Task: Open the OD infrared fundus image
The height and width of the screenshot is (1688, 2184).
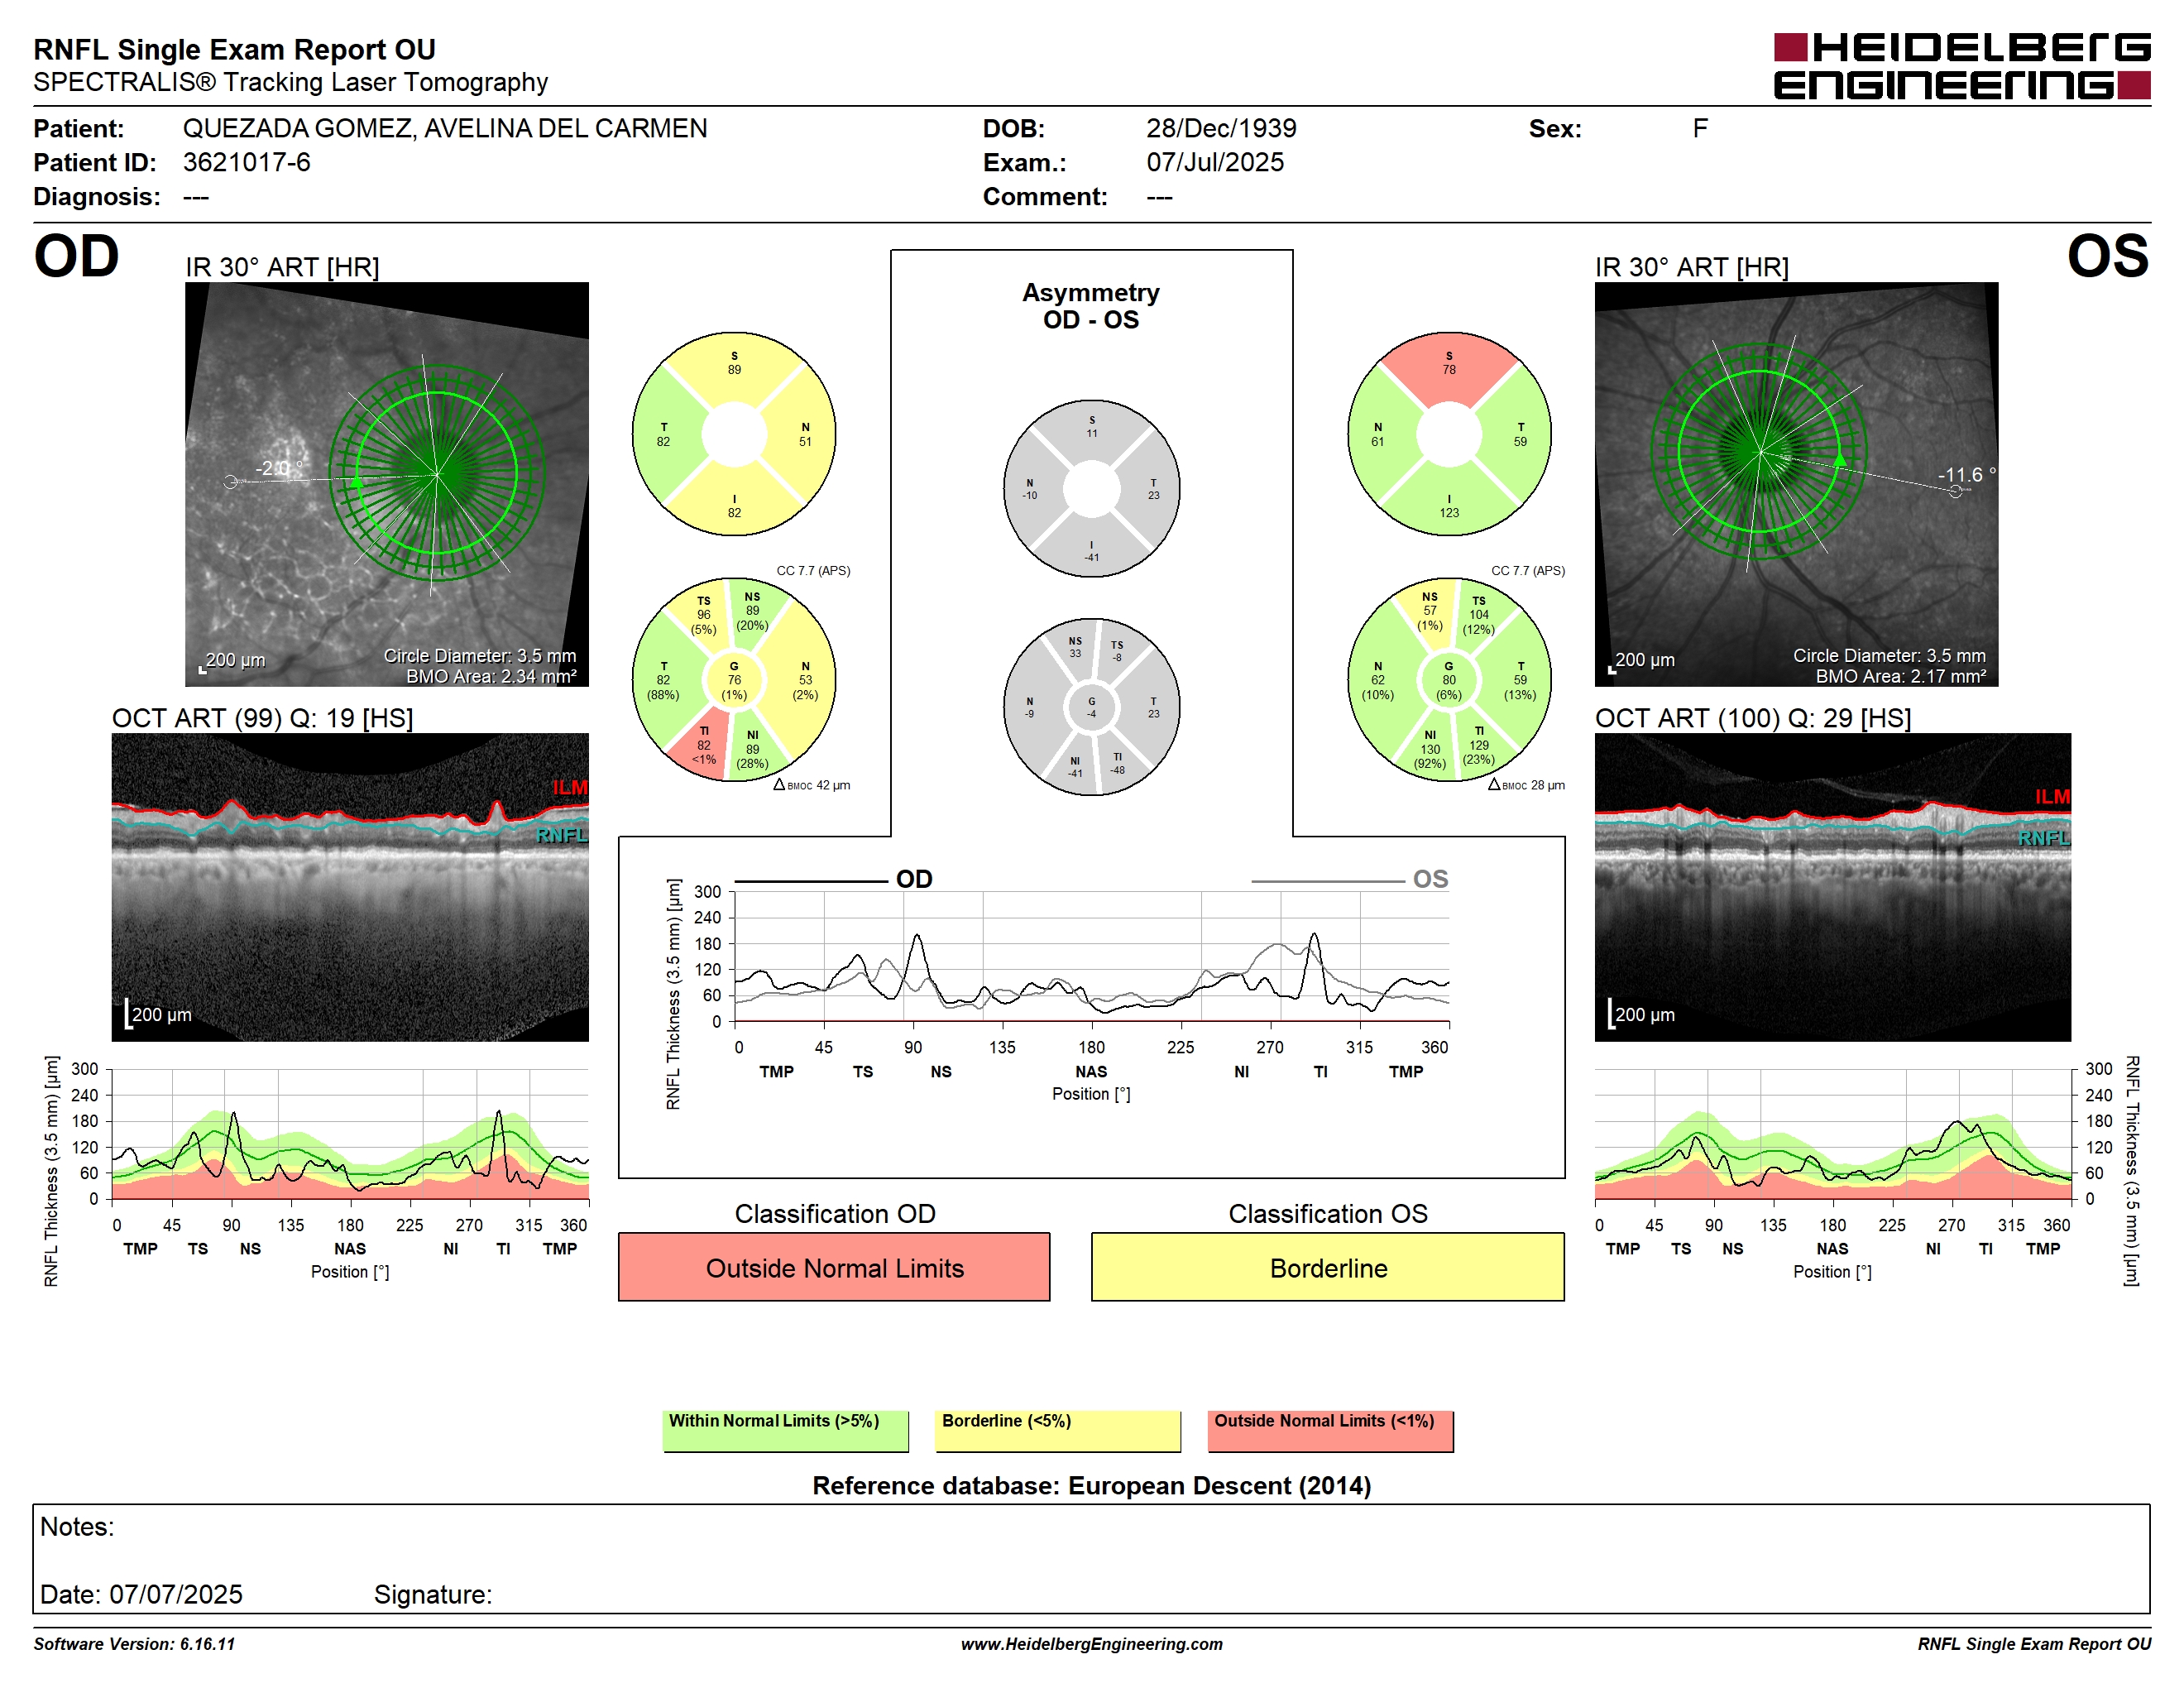Action: 387,484
